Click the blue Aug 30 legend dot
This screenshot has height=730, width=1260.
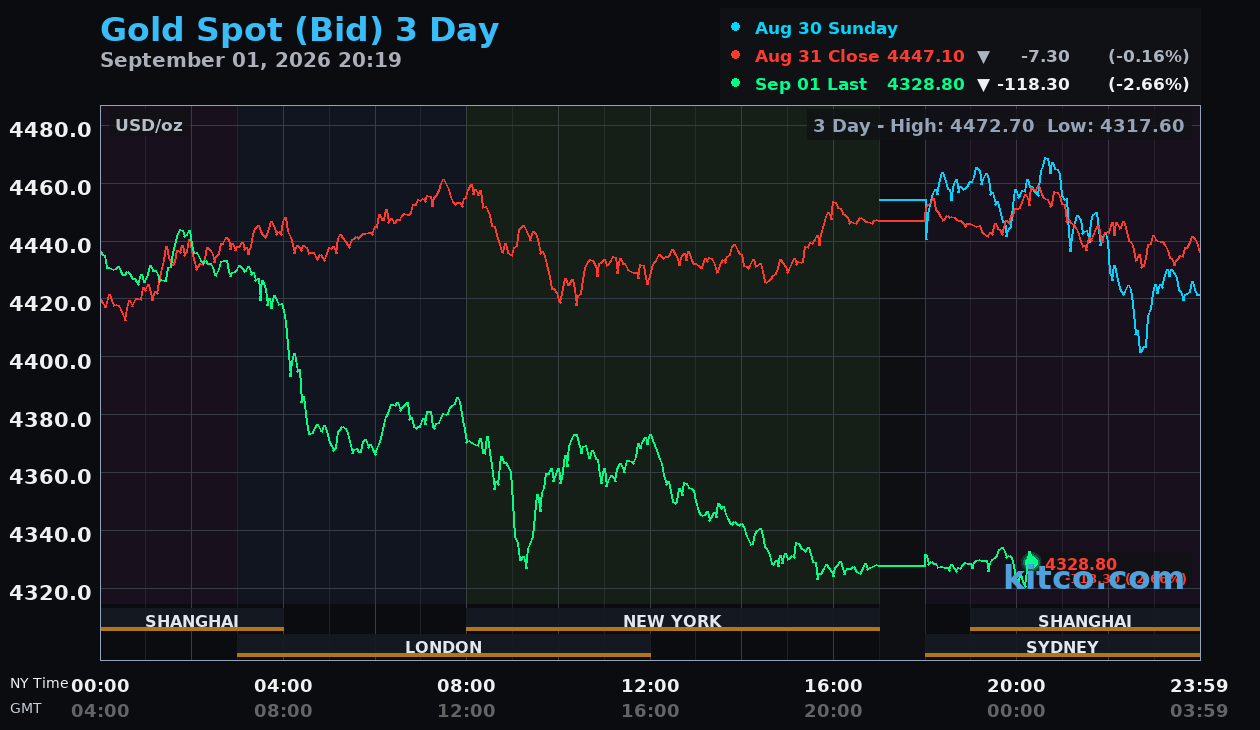point(736,28)
